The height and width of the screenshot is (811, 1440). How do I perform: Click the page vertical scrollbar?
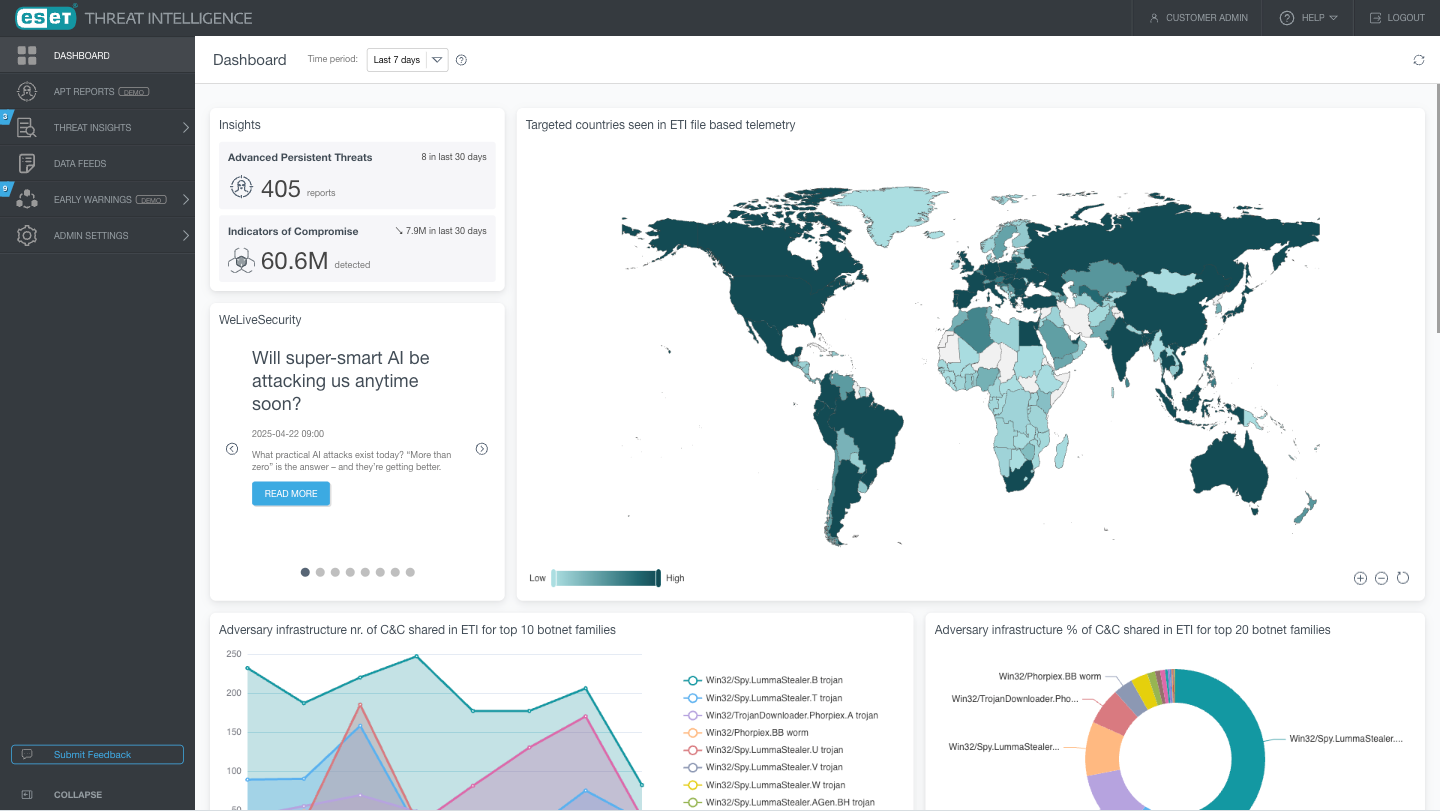[1437, 210]
